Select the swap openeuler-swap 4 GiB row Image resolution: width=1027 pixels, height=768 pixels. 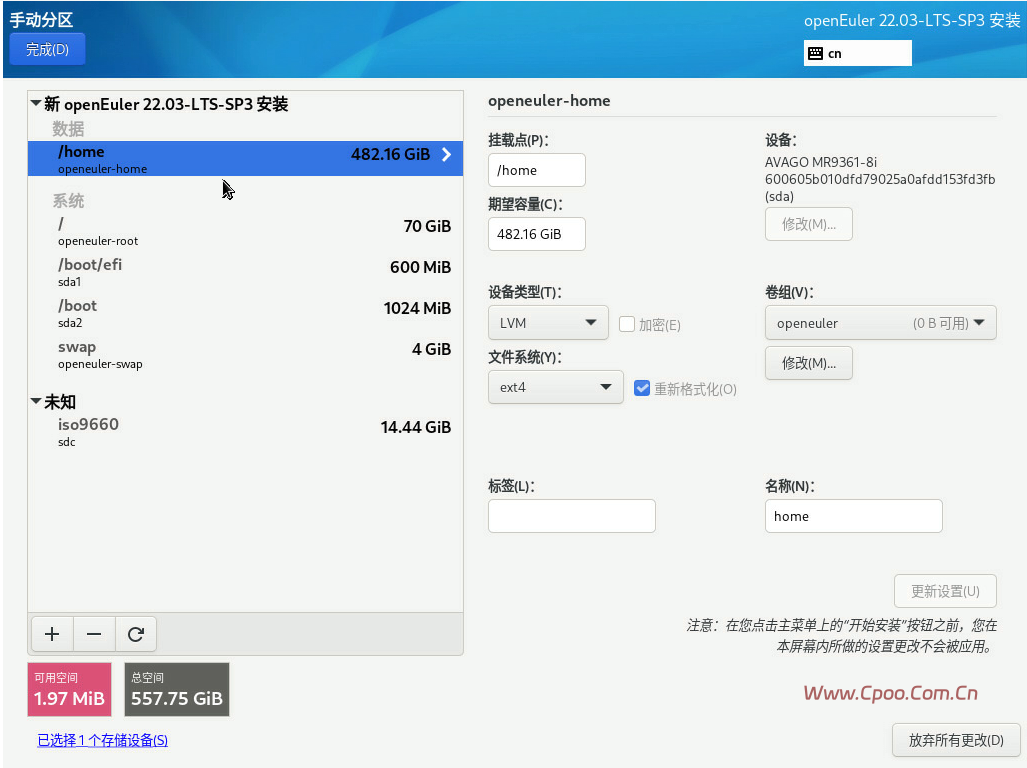click(x=245, y=354)
